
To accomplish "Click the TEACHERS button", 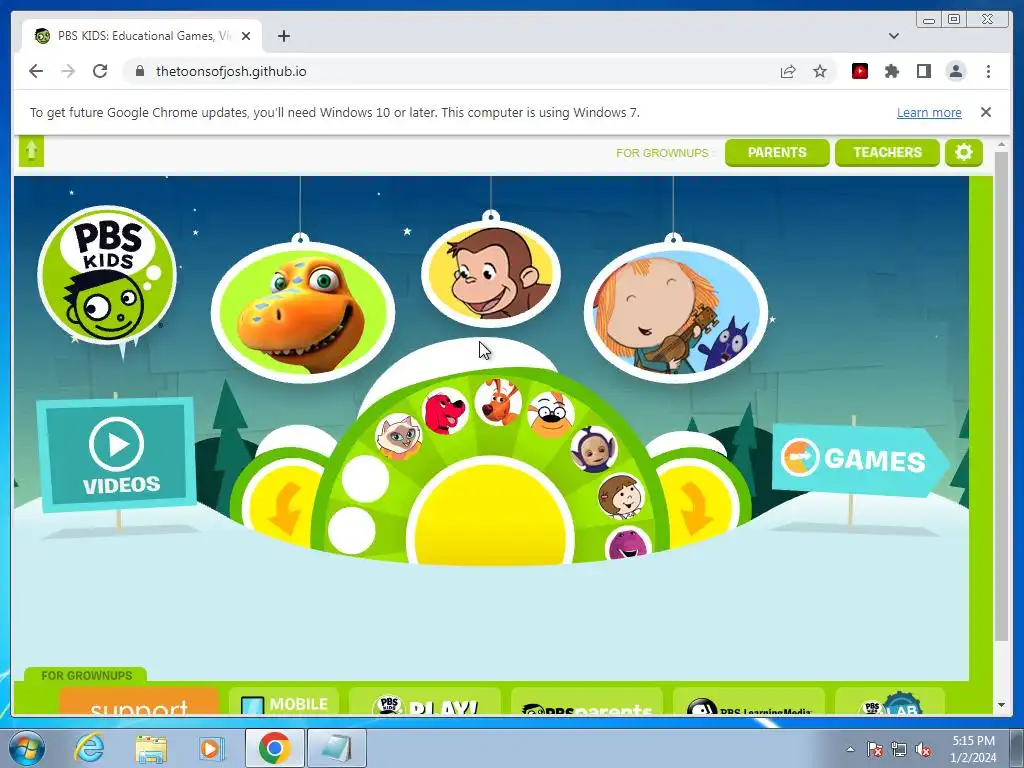I will click(887, 153).
